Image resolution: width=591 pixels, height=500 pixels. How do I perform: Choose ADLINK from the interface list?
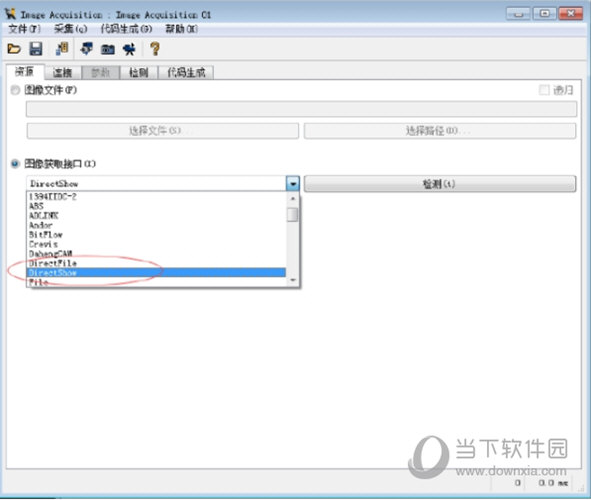[156, 216]
